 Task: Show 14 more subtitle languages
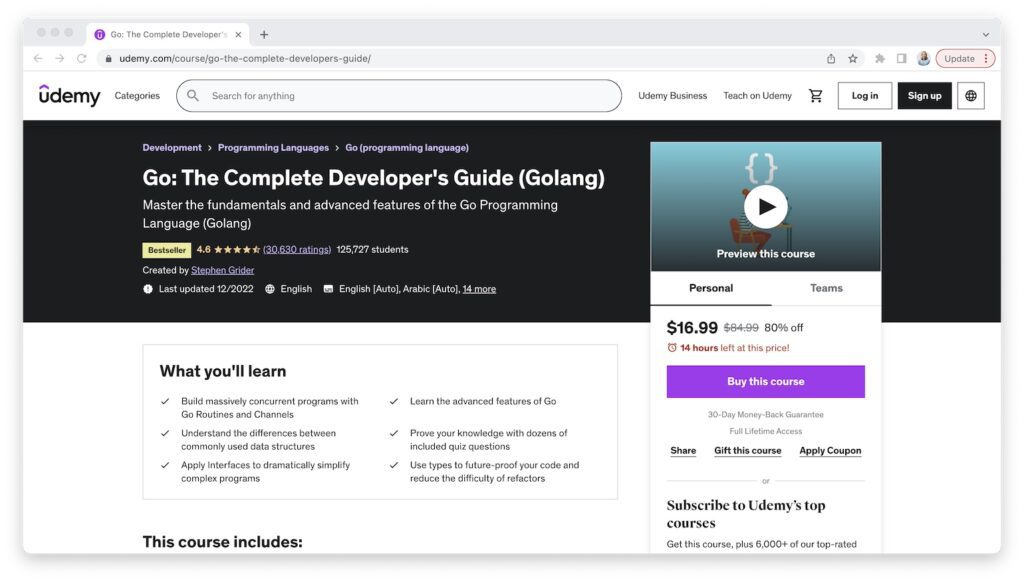pos(479,289)
